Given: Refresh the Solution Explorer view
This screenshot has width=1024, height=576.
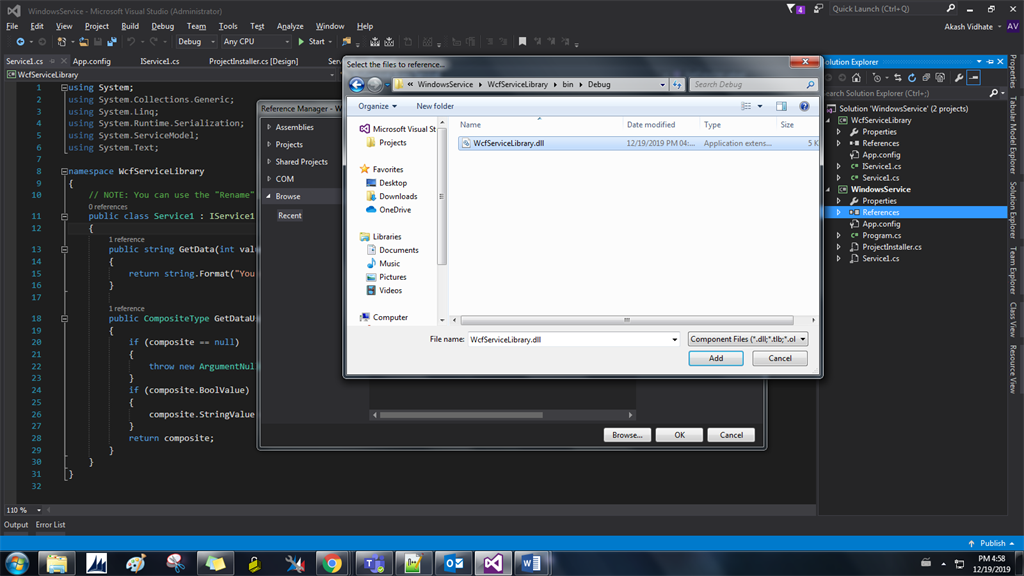Looking at the screenshot, I should click(913, 78).
